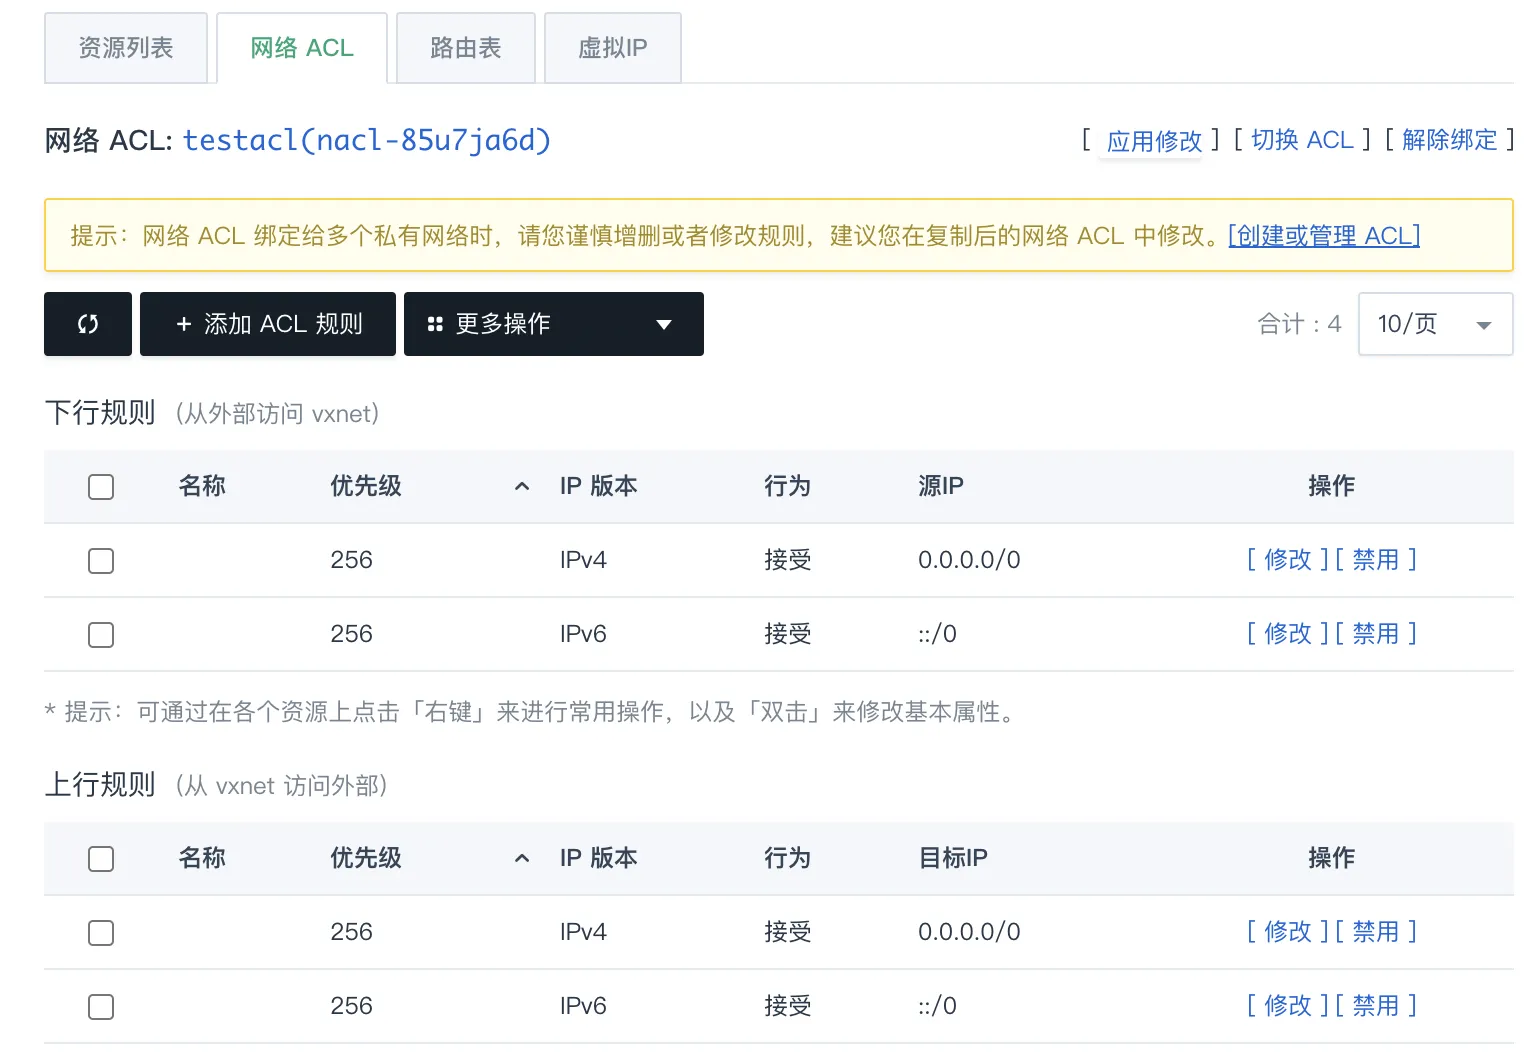Check the 上行规则 IPv4 row checkbox
Image resolution: width=1534 pixels, height=1060 pixels.
coord(101,933)
